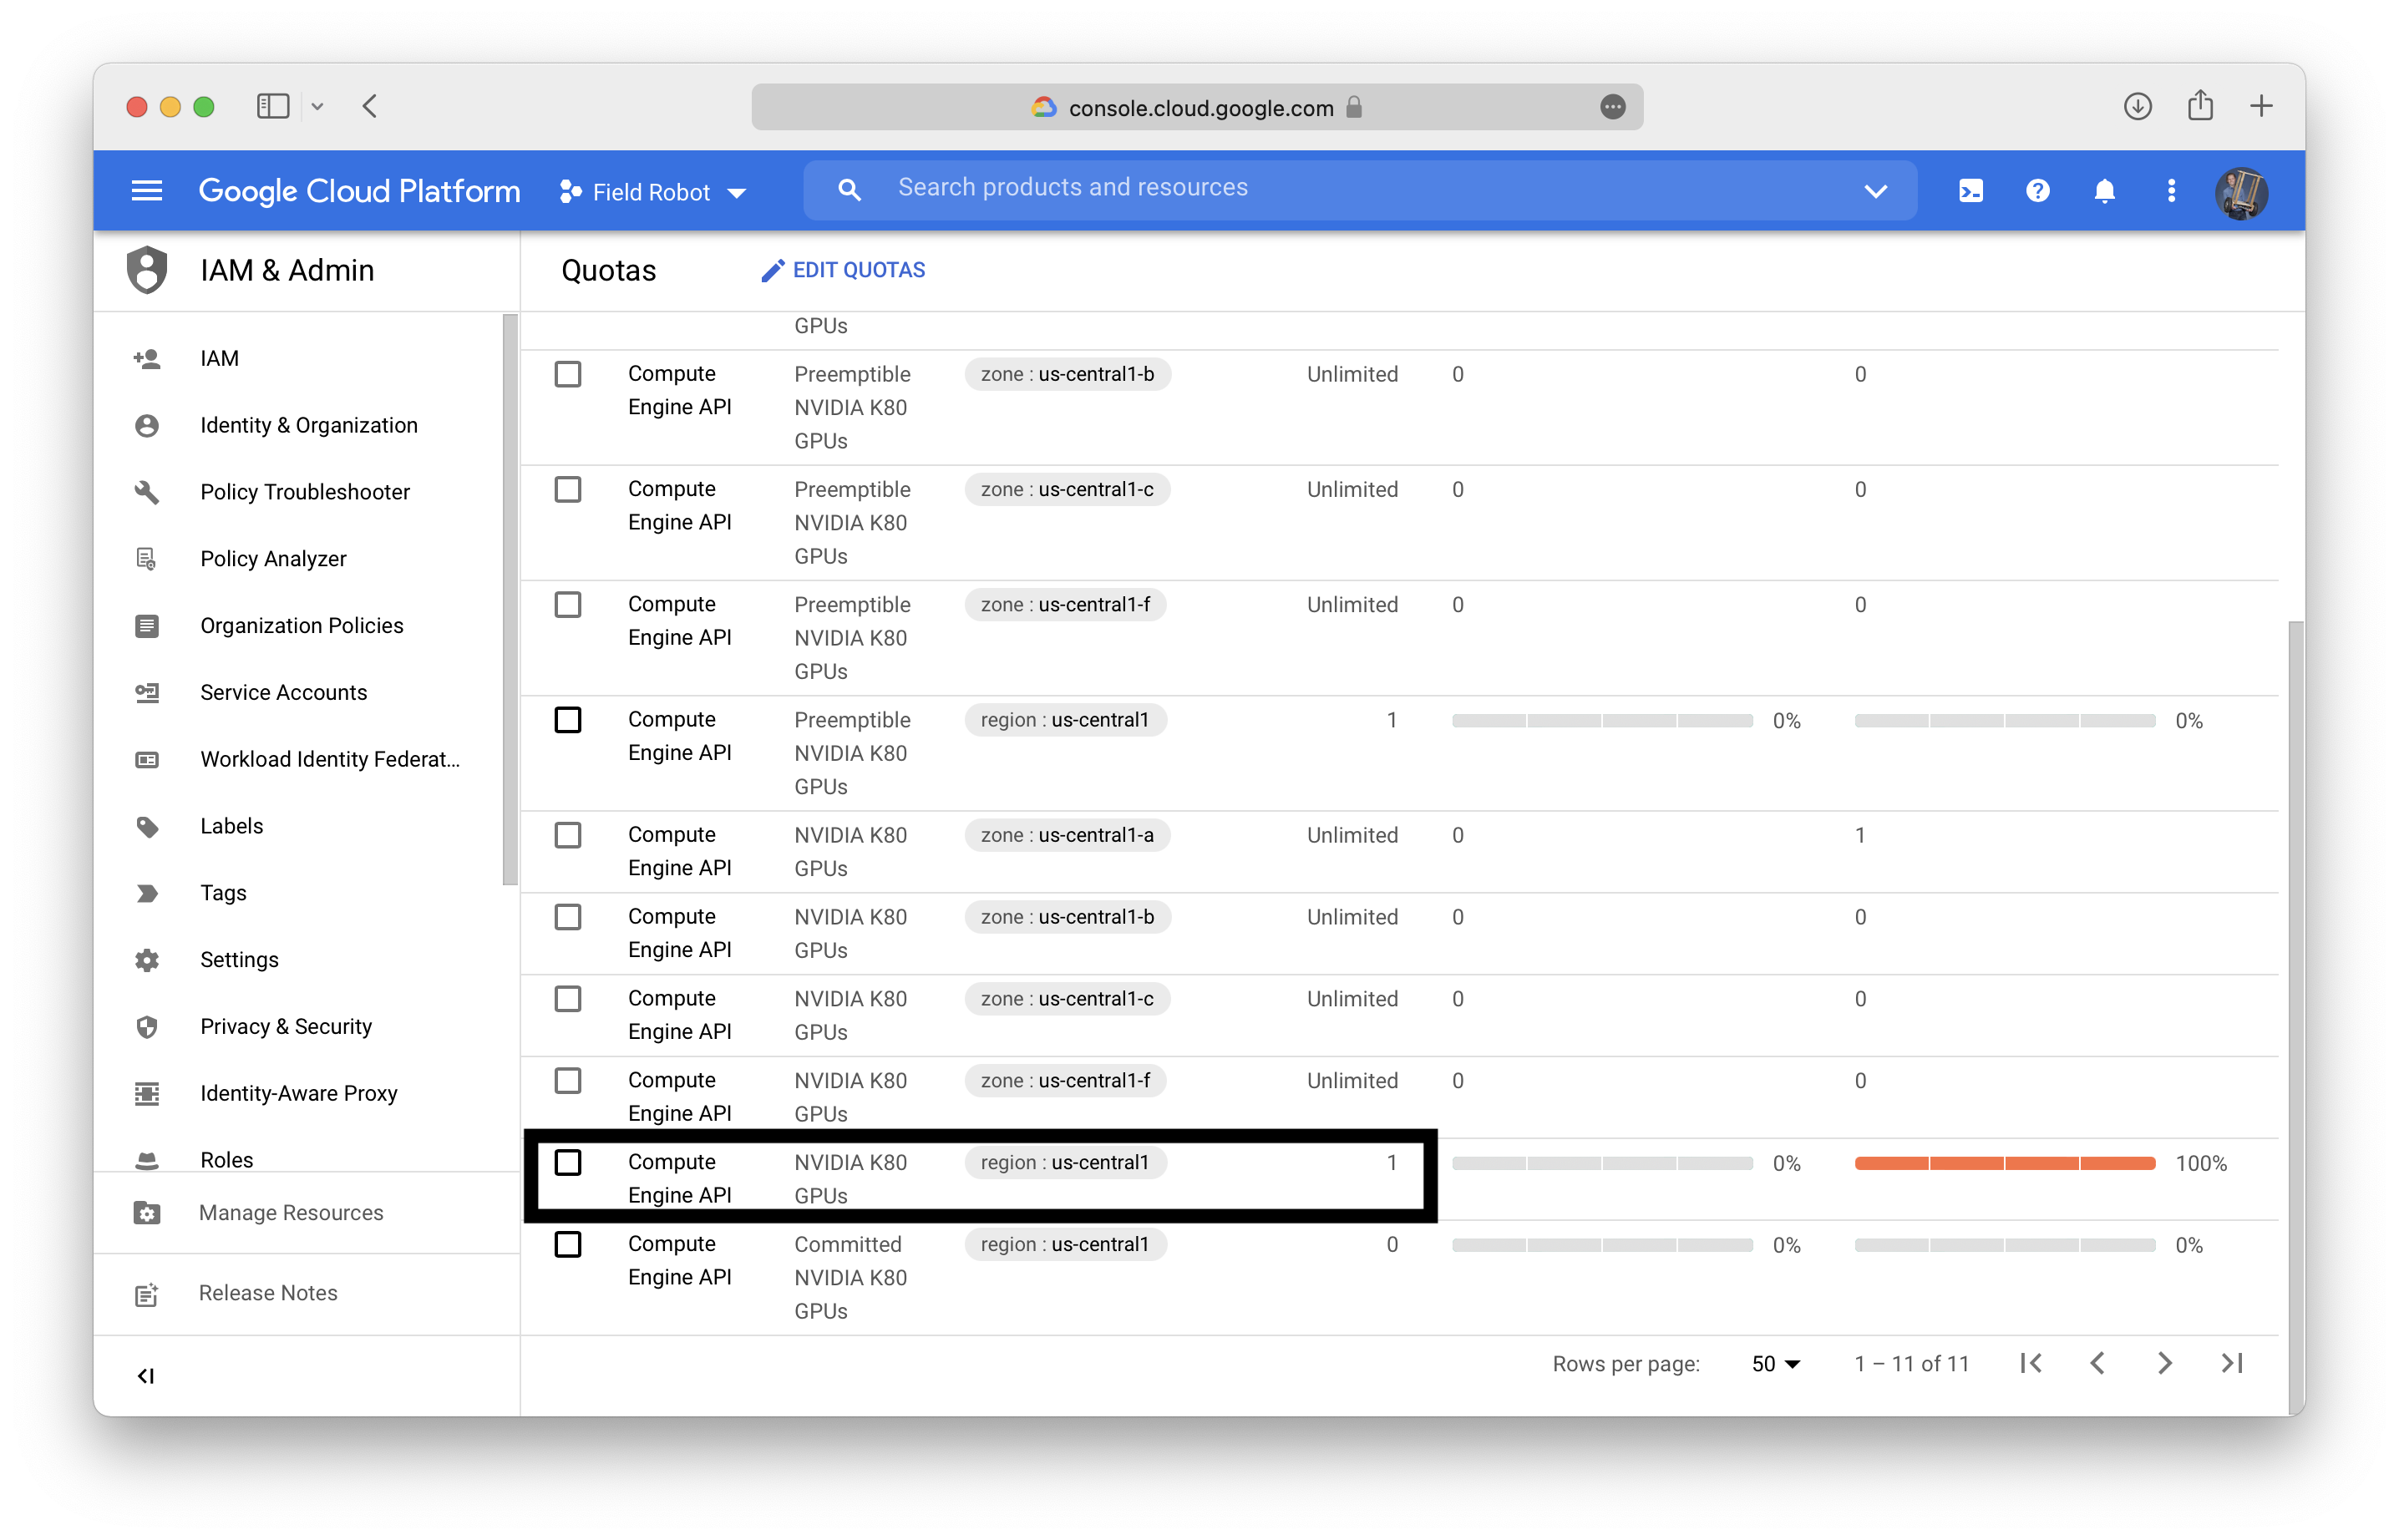The height and width of the screenshot is (1540, 2399).
Task: Click the sidebar vertical scrollbar
Action: click(x=509, y=600)
